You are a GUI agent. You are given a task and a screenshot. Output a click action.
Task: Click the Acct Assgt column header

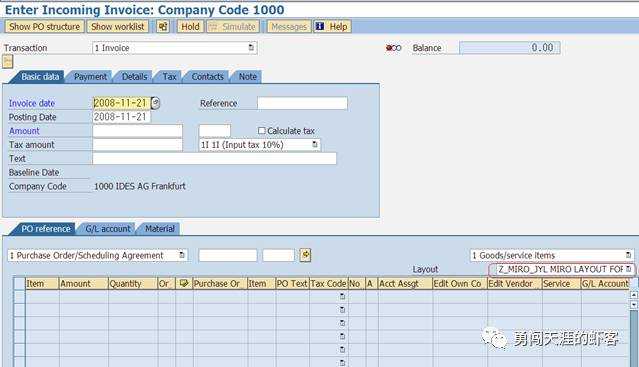click(405, 283)
